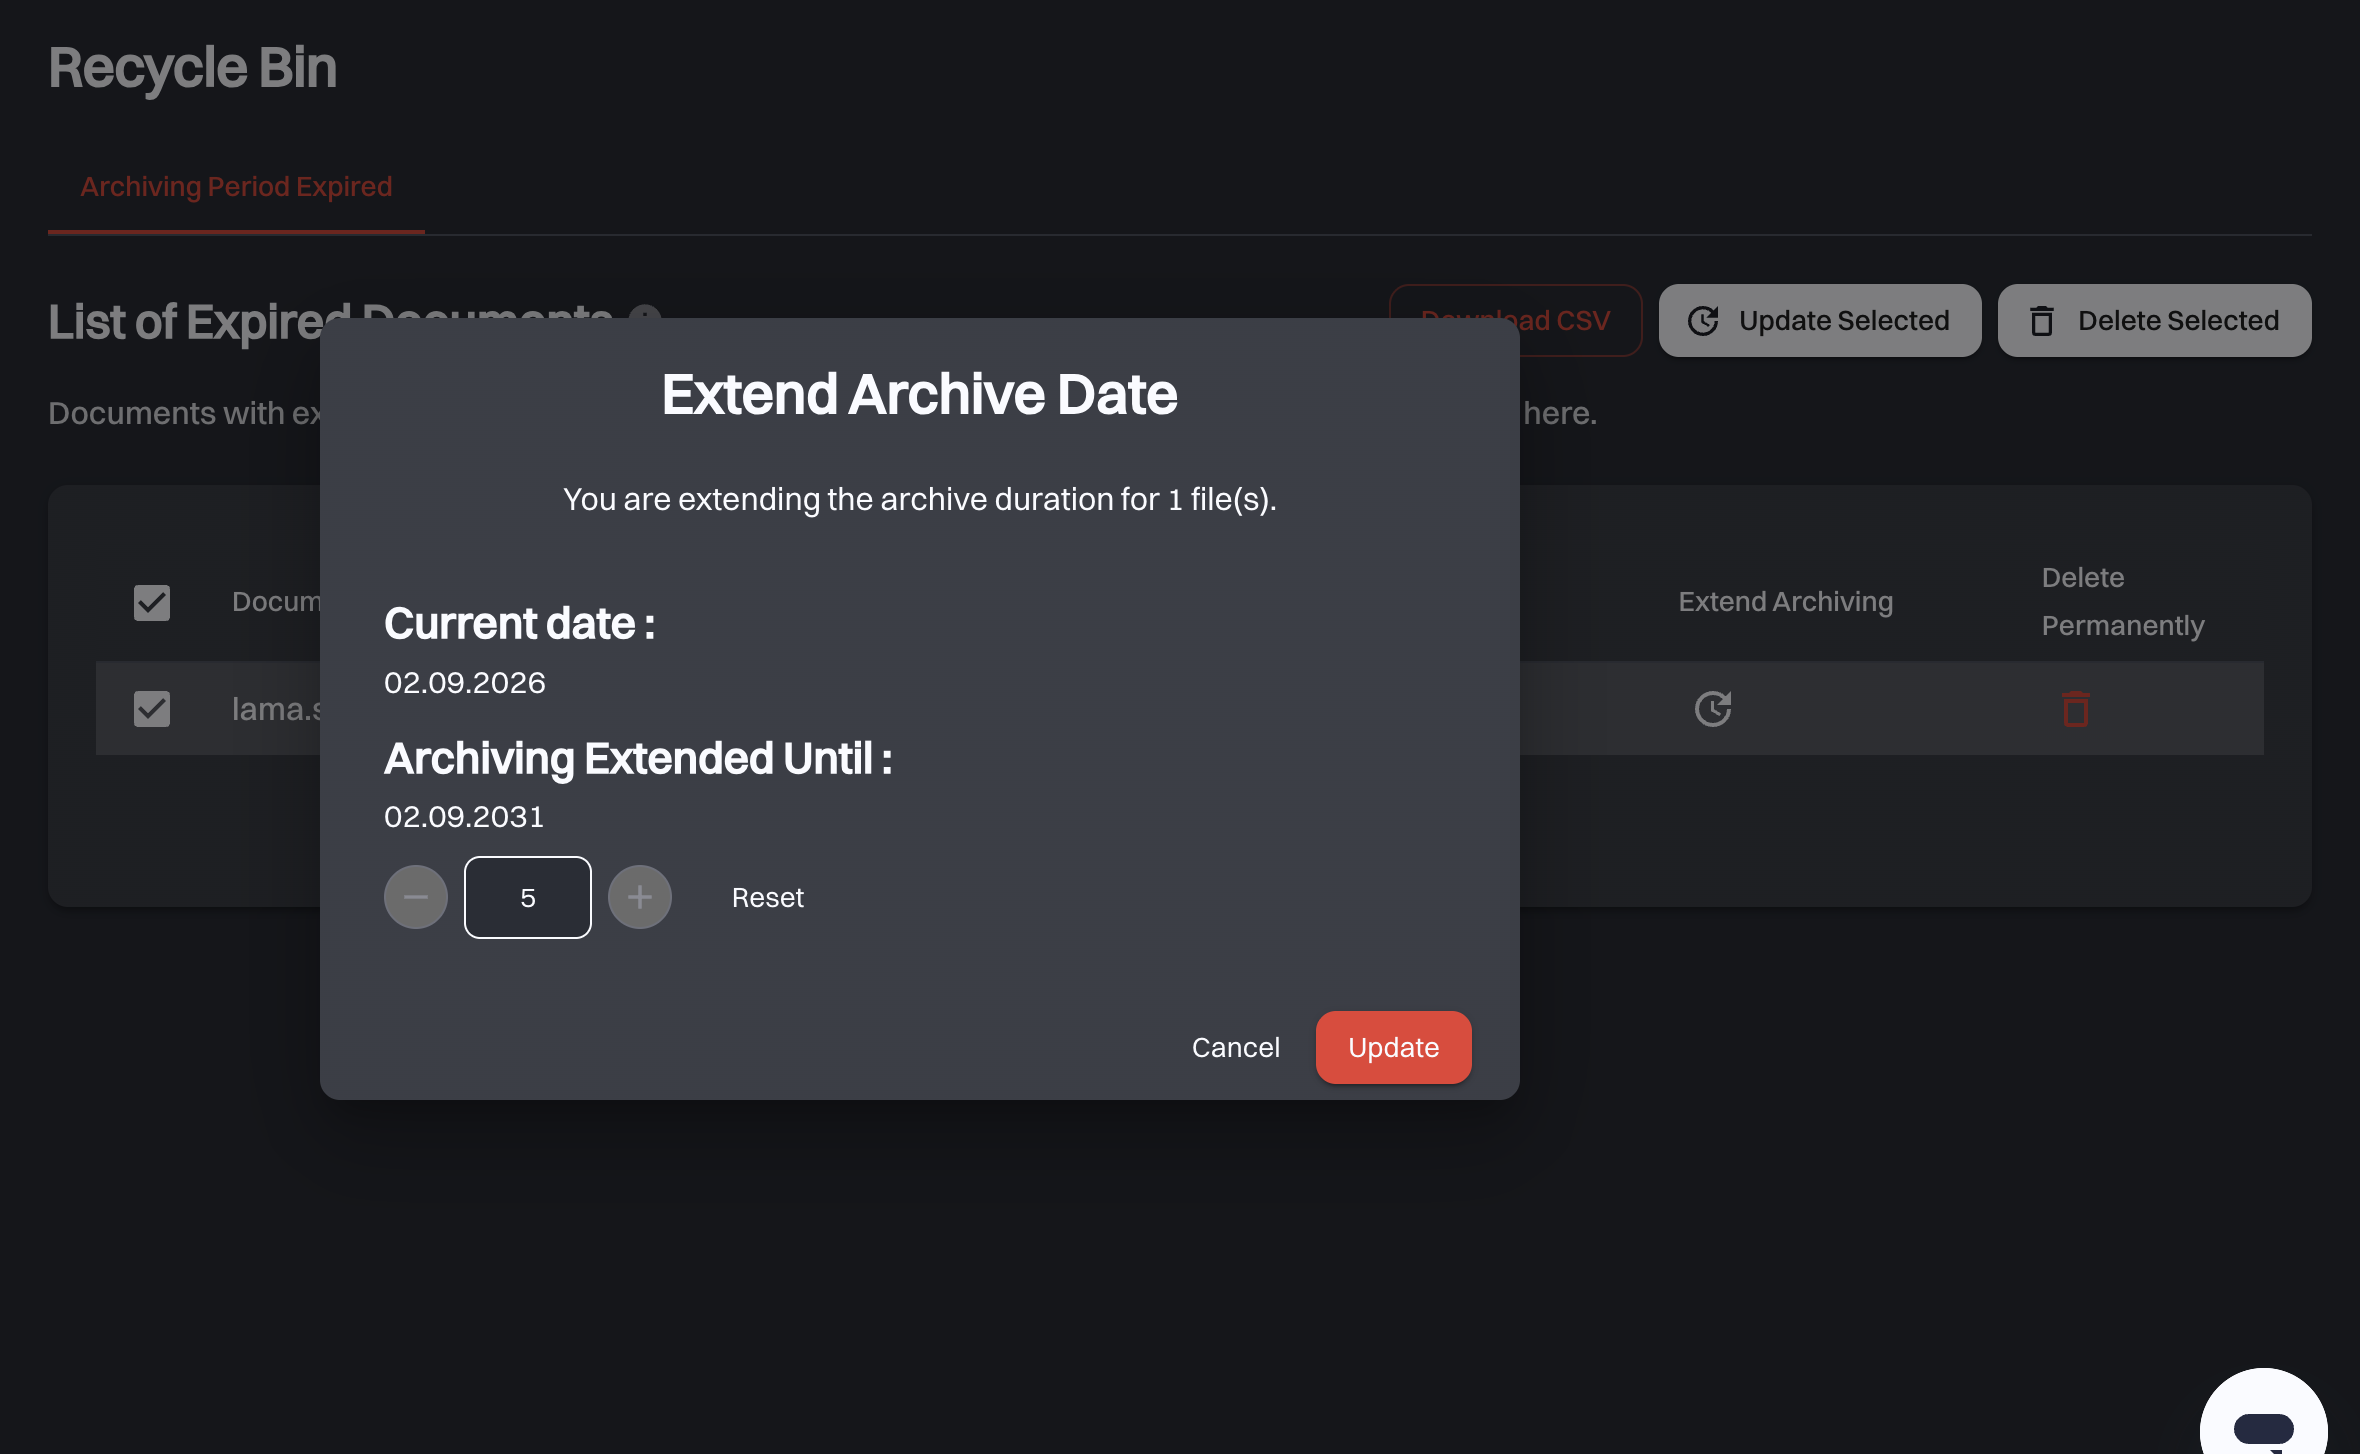2360x1454 pixels.
Task: Click Delete Selected button
Action: [x=2155, y=321]
